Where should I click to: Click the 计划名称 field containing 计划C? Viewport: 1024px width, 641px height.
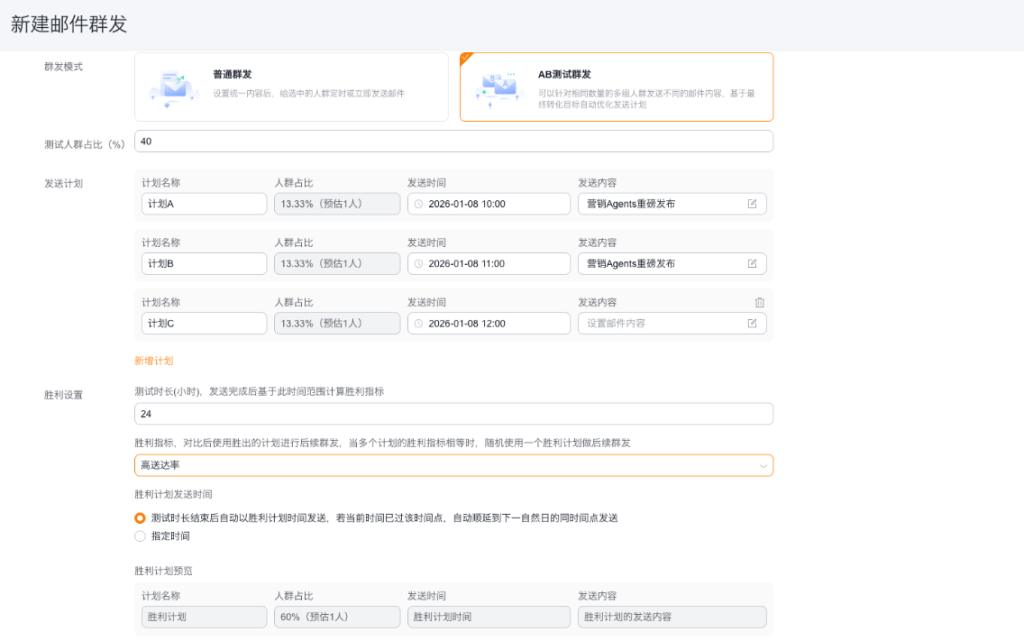coord(204,323)
